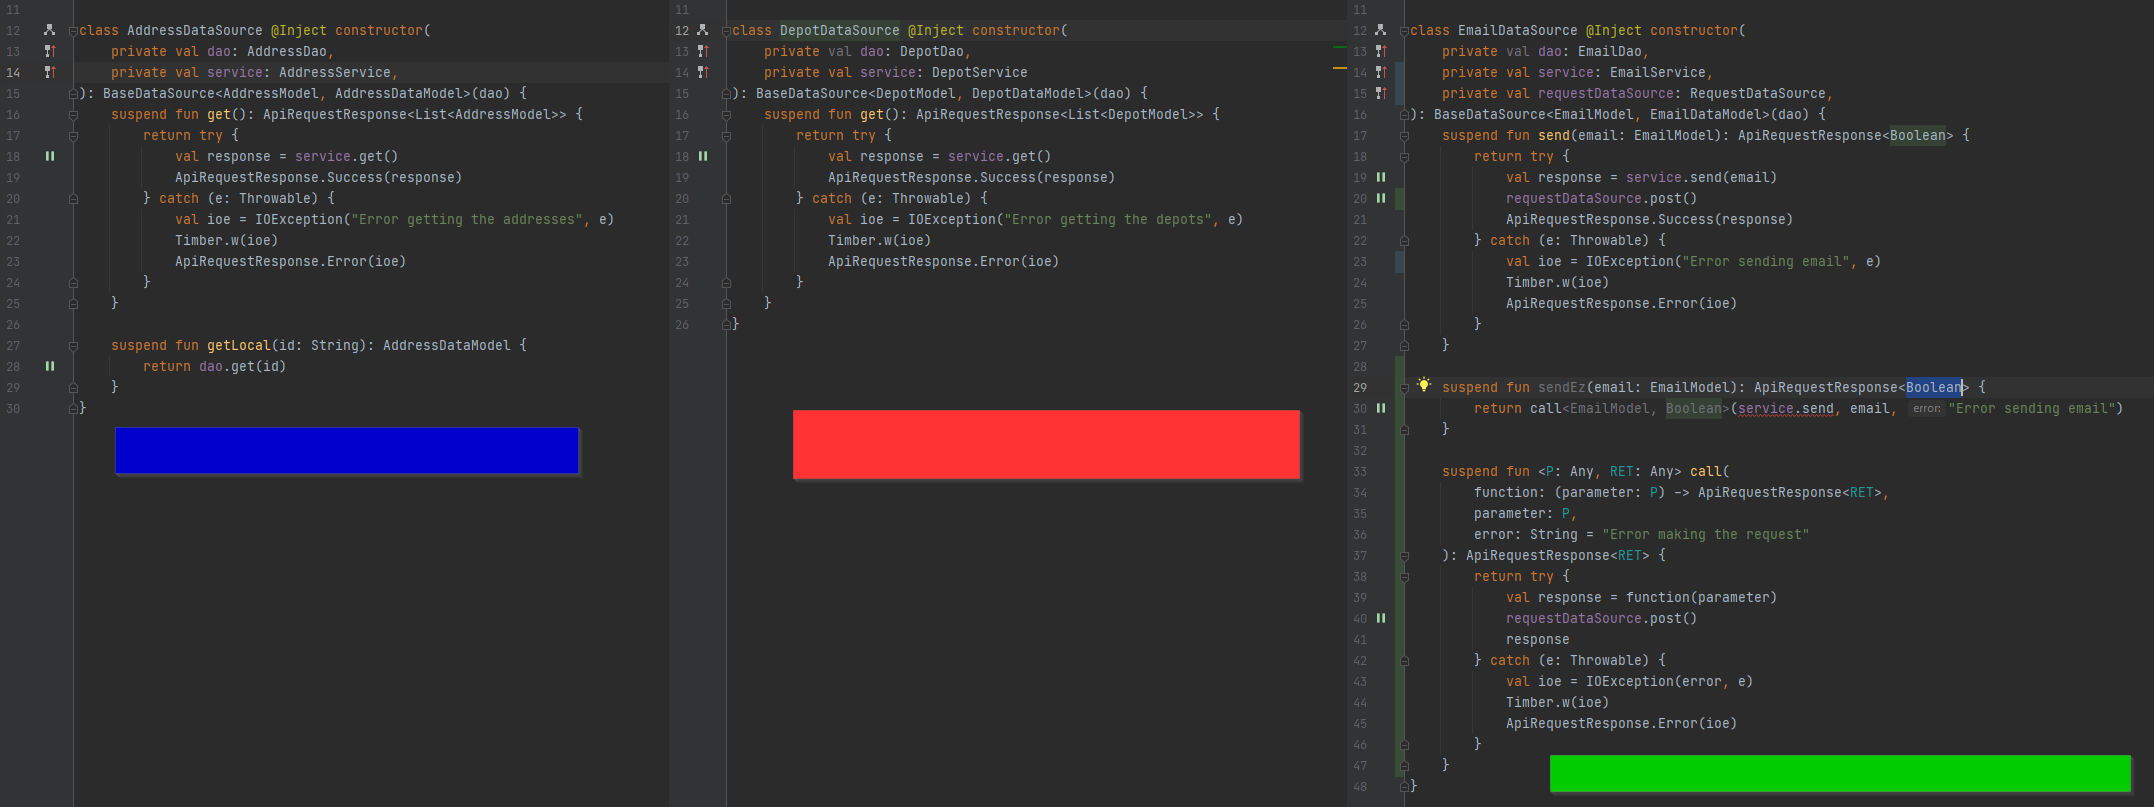Image resolution: width=2154 pixels, height=807 pixels.
Task: Click the dependency gutter icon on requestDataSource constructor line
Action: click(x=1380, y=93)
